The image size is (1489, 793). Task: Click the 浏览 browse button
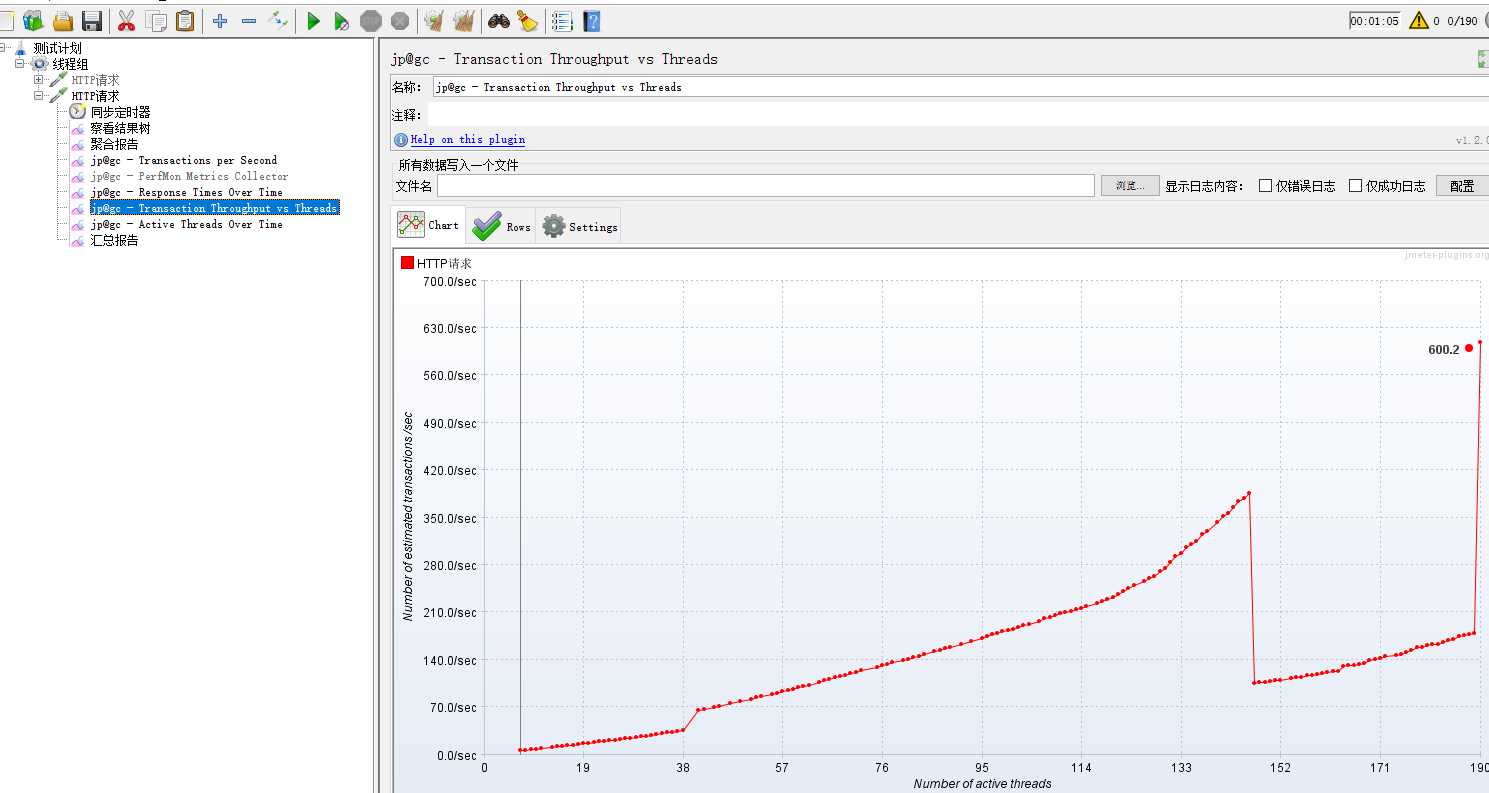(1130, 186)
